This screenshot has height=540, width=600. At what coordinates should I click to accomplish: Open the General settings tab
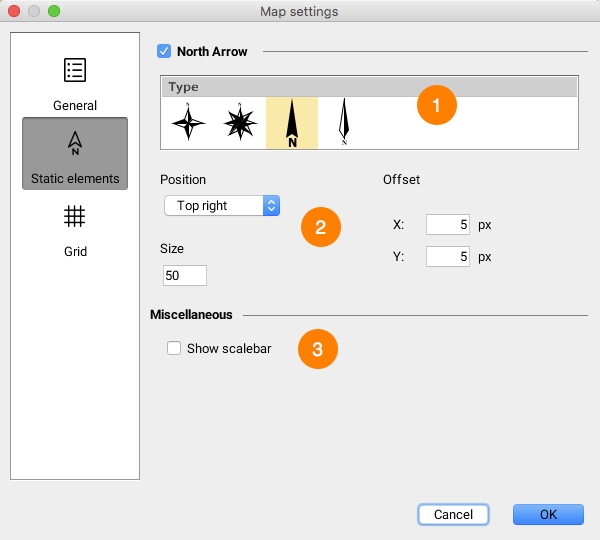click(x=75, y=84)
